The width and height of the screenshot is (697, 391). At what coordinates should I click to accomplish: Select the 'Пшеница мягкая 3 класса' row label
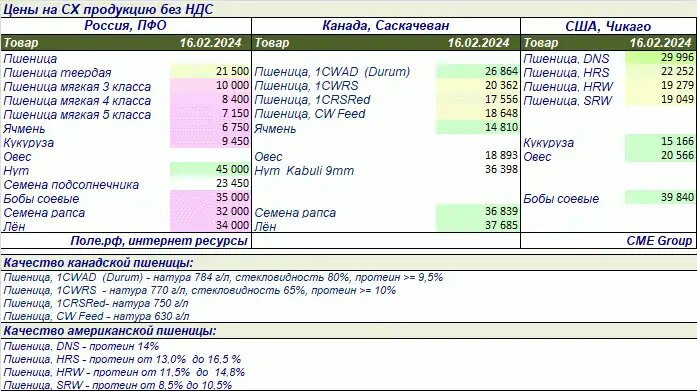77,87
